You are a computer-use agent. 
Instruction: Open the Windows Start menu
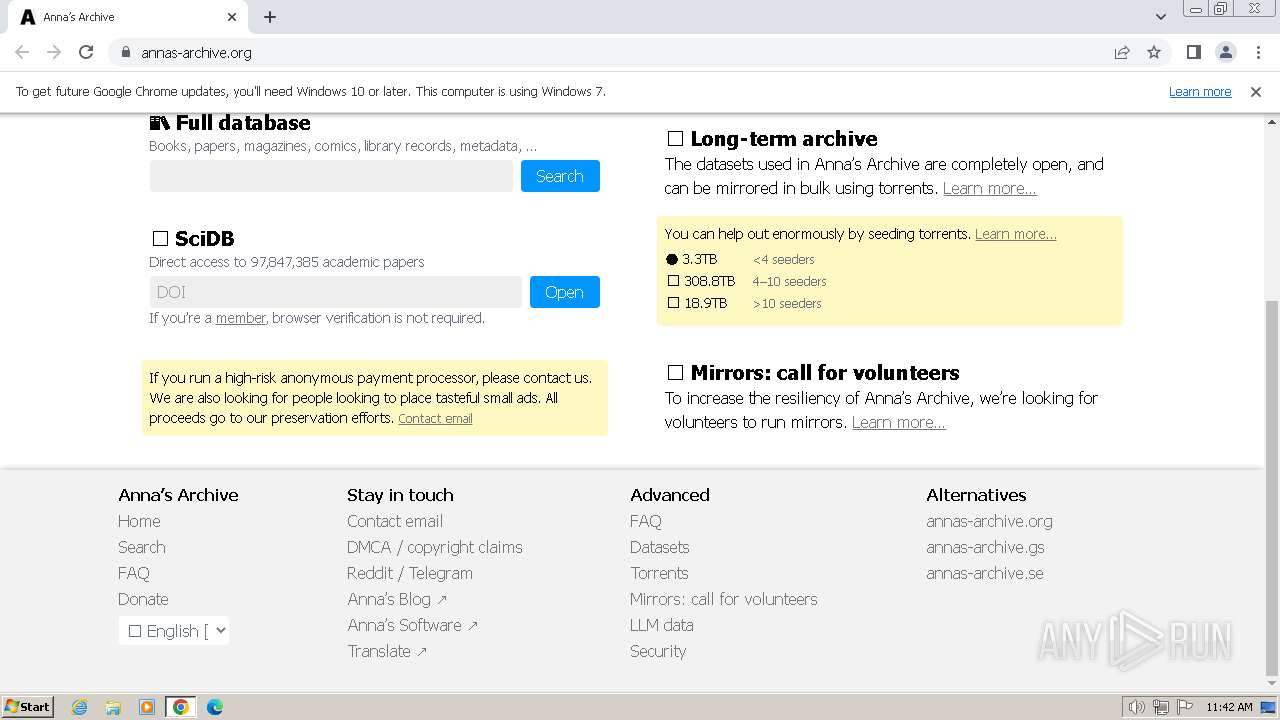tap(28, 706)
